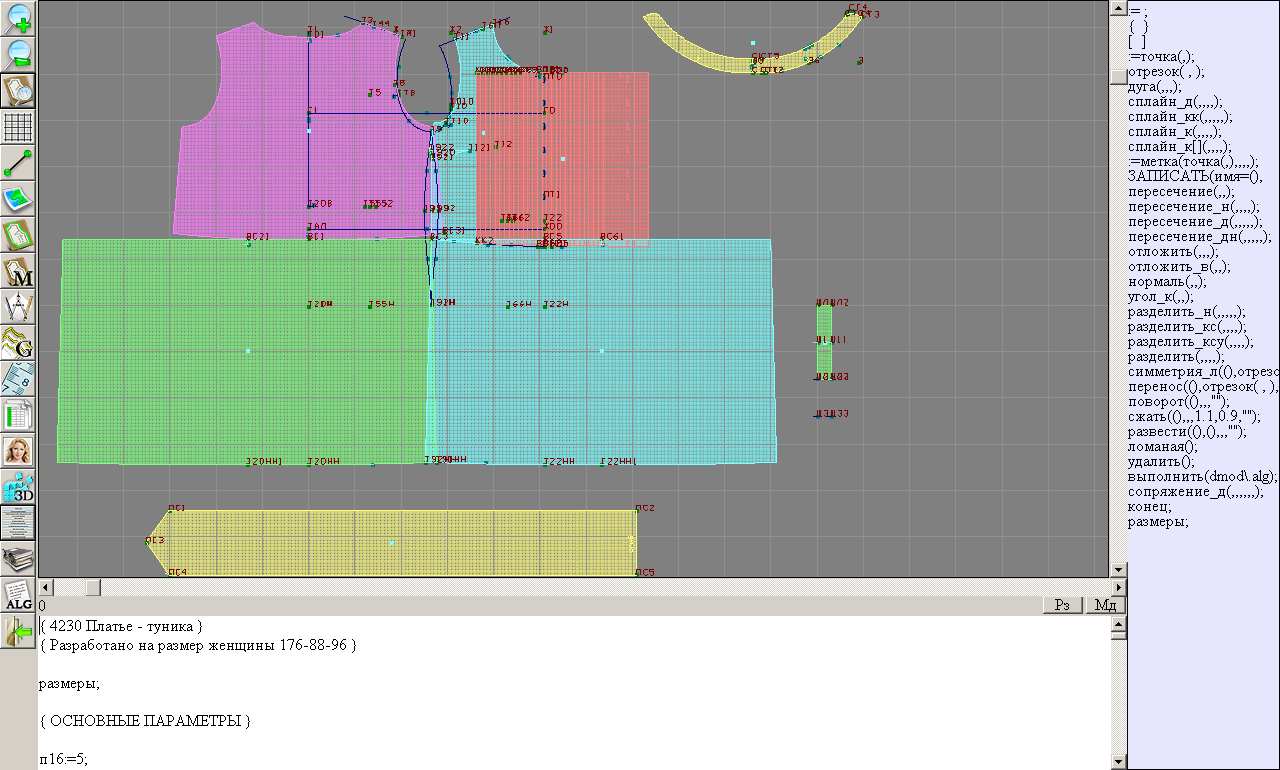1280x770 pixels.
Task: Open the ALG algorithm document icon
Action: pyautogui.click(x=19, y=595)
